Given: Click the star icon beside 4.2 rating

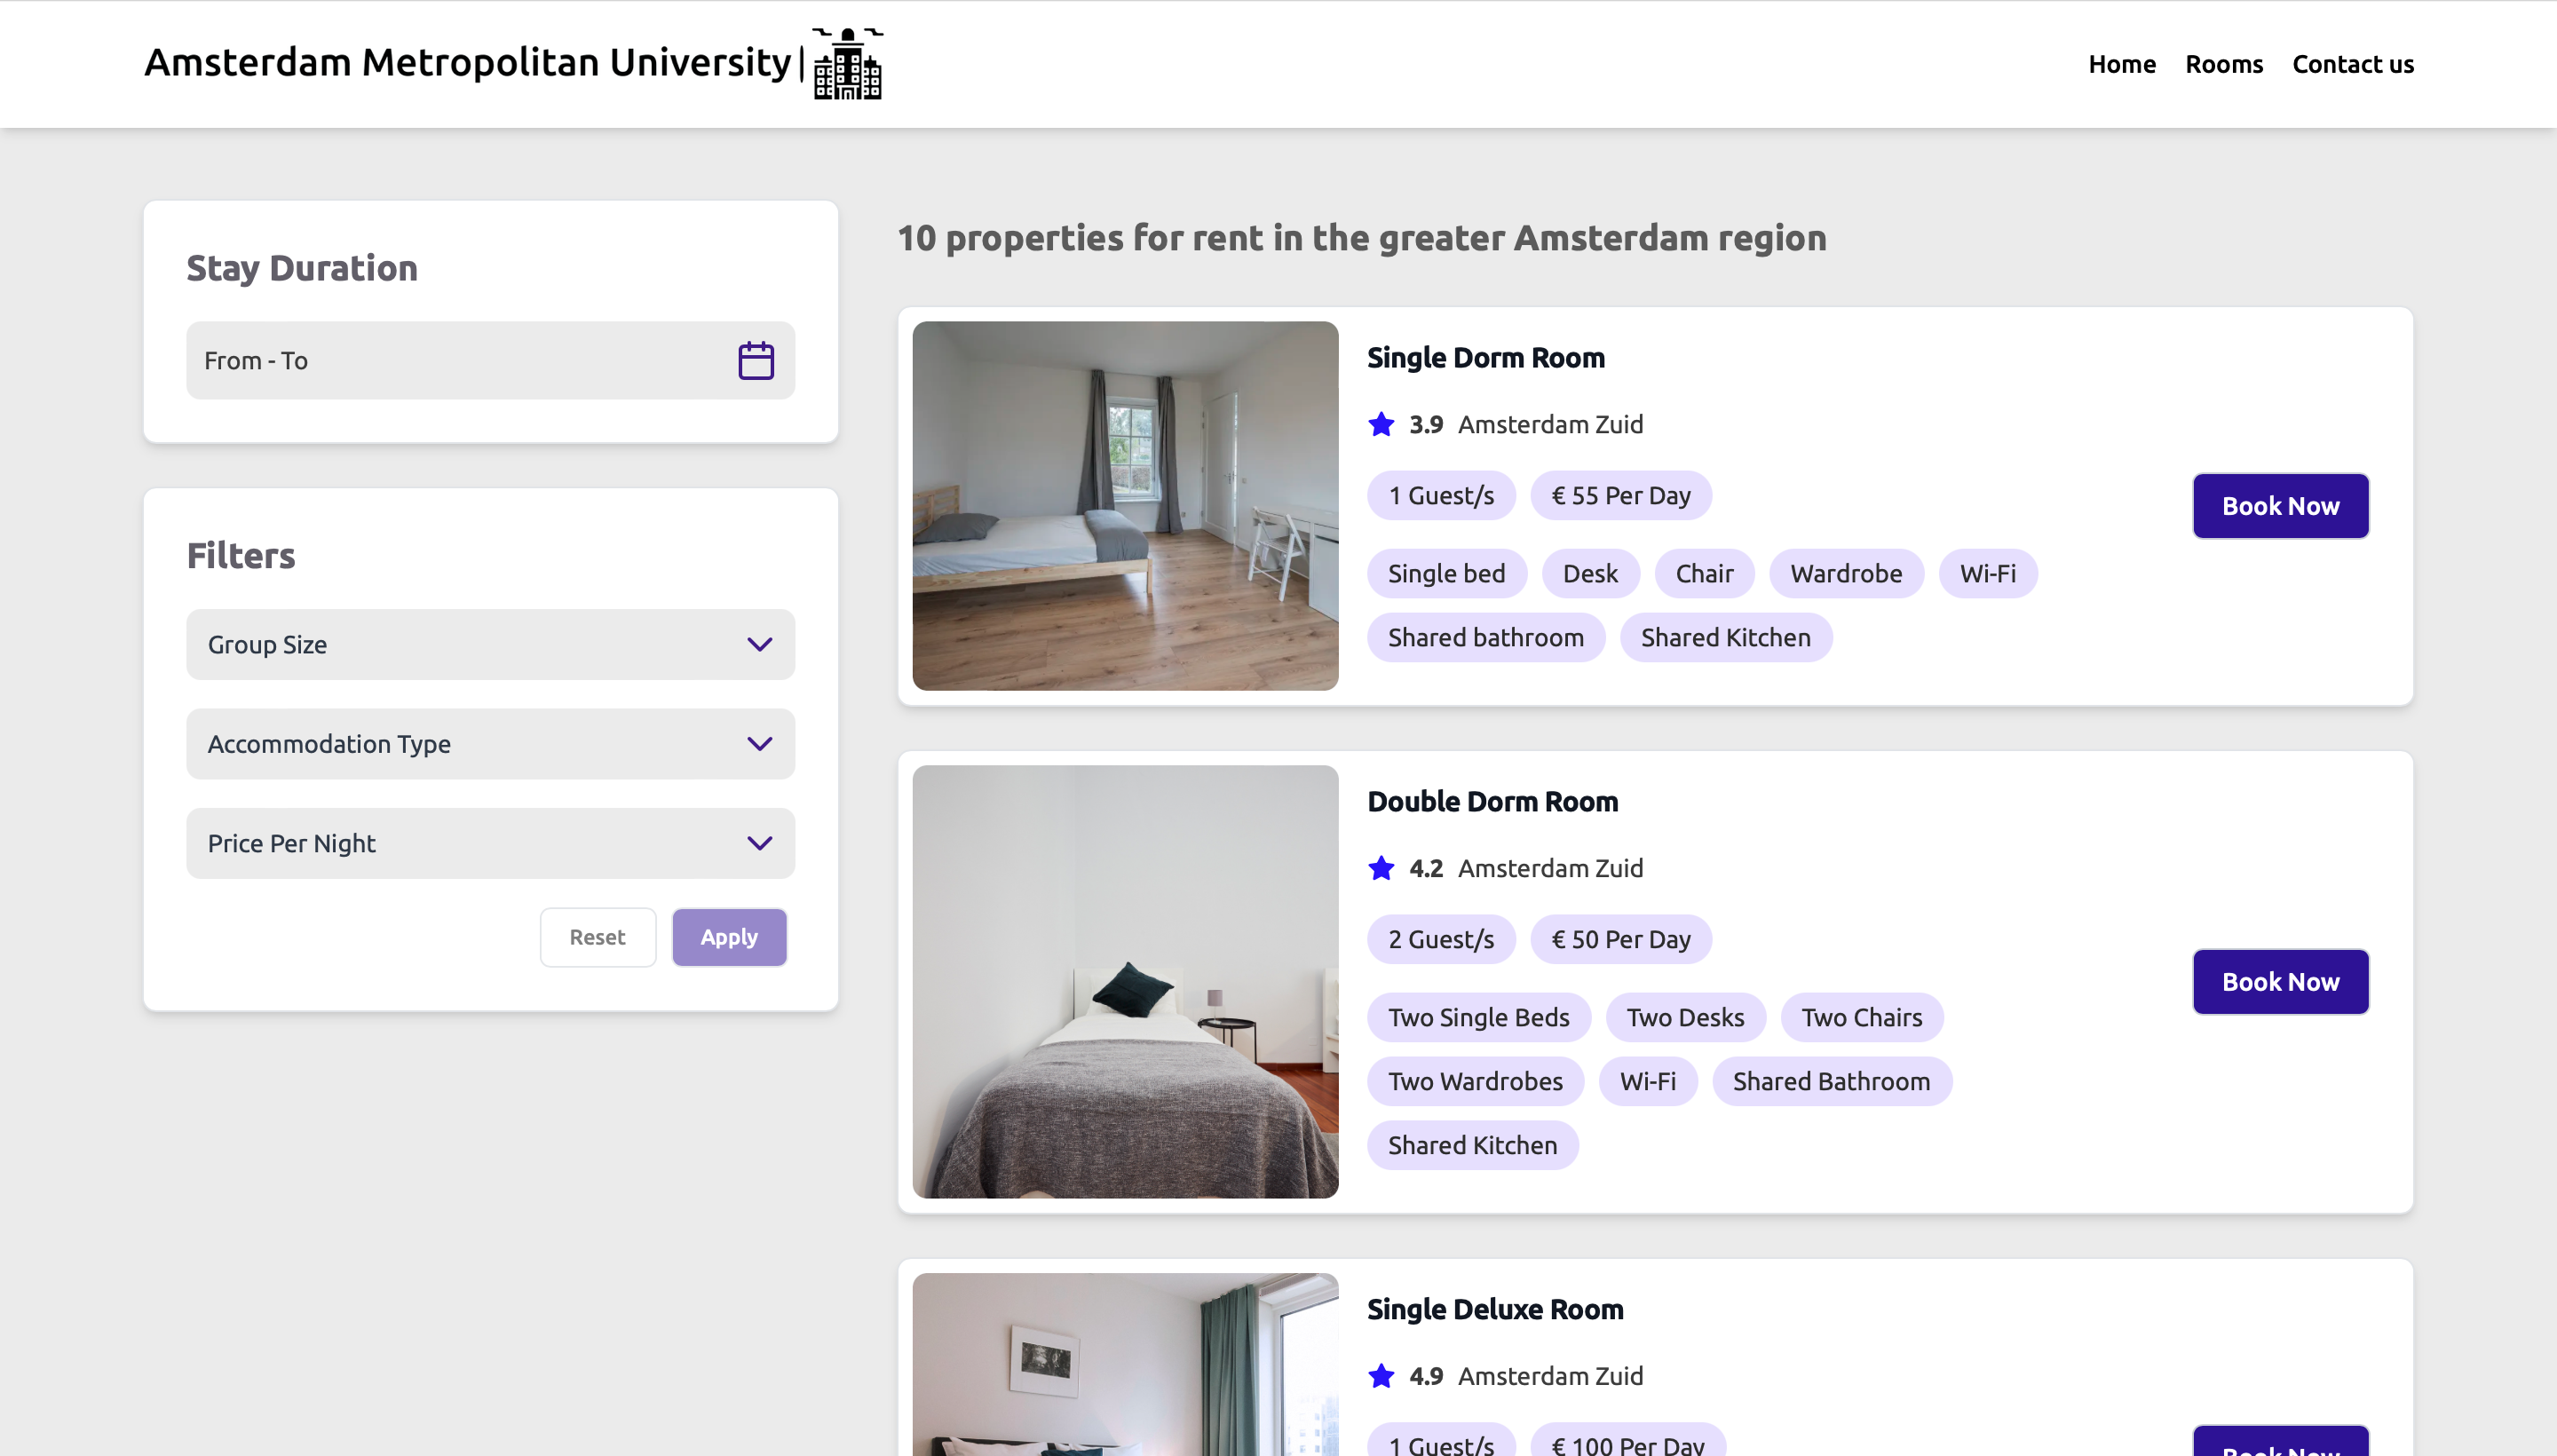Looking at the screenshot, I should coord(1381,868).
